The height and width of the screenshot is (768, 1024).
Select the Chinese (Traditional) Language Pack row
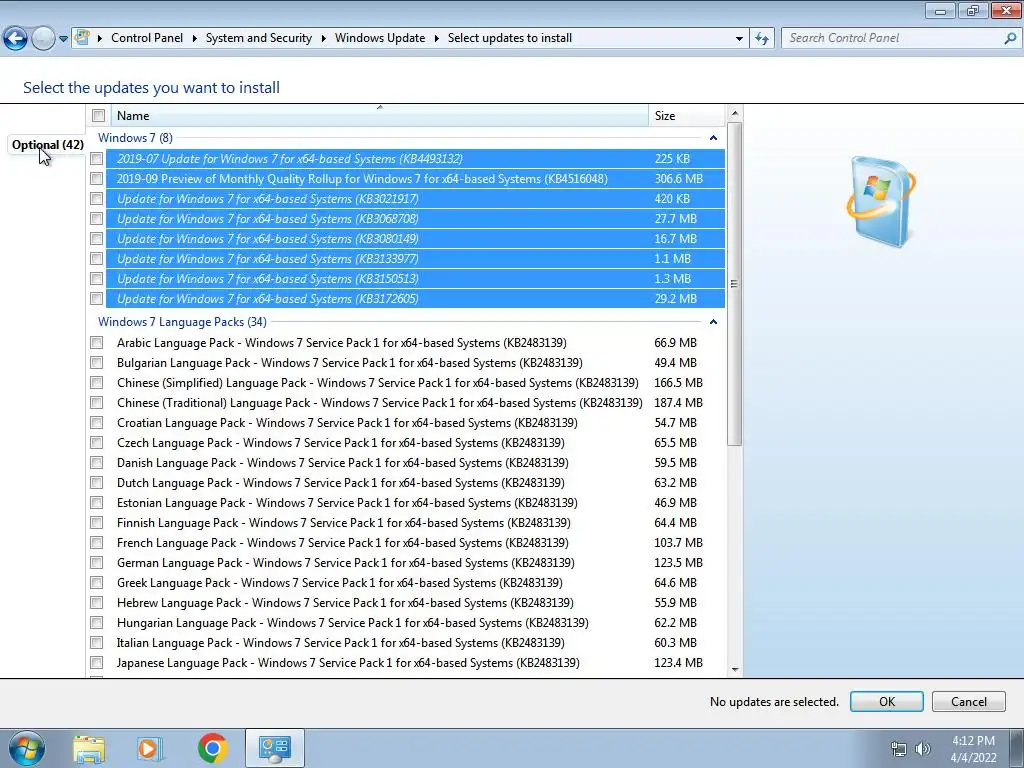click(415, 403)
